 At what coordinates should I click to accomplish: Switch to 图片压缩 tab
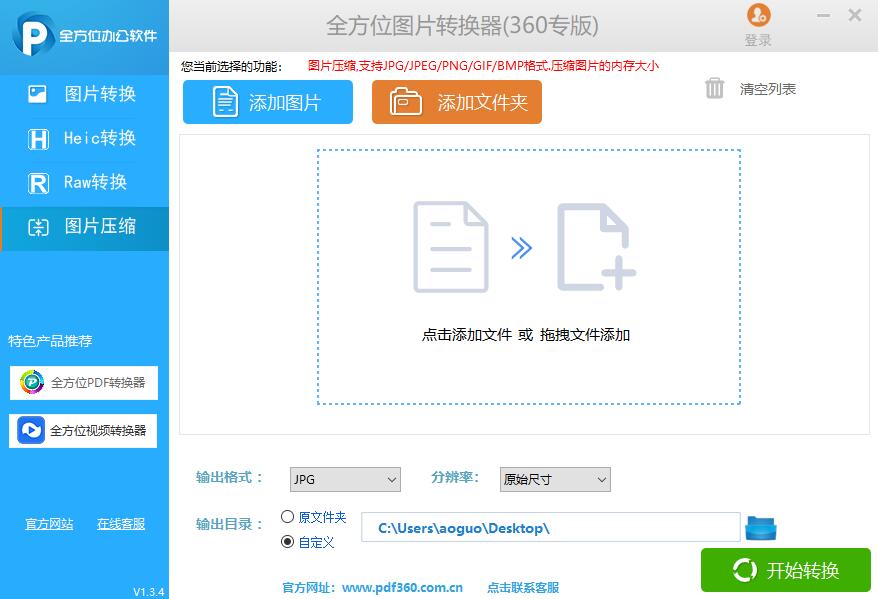[x=85, y=227]
